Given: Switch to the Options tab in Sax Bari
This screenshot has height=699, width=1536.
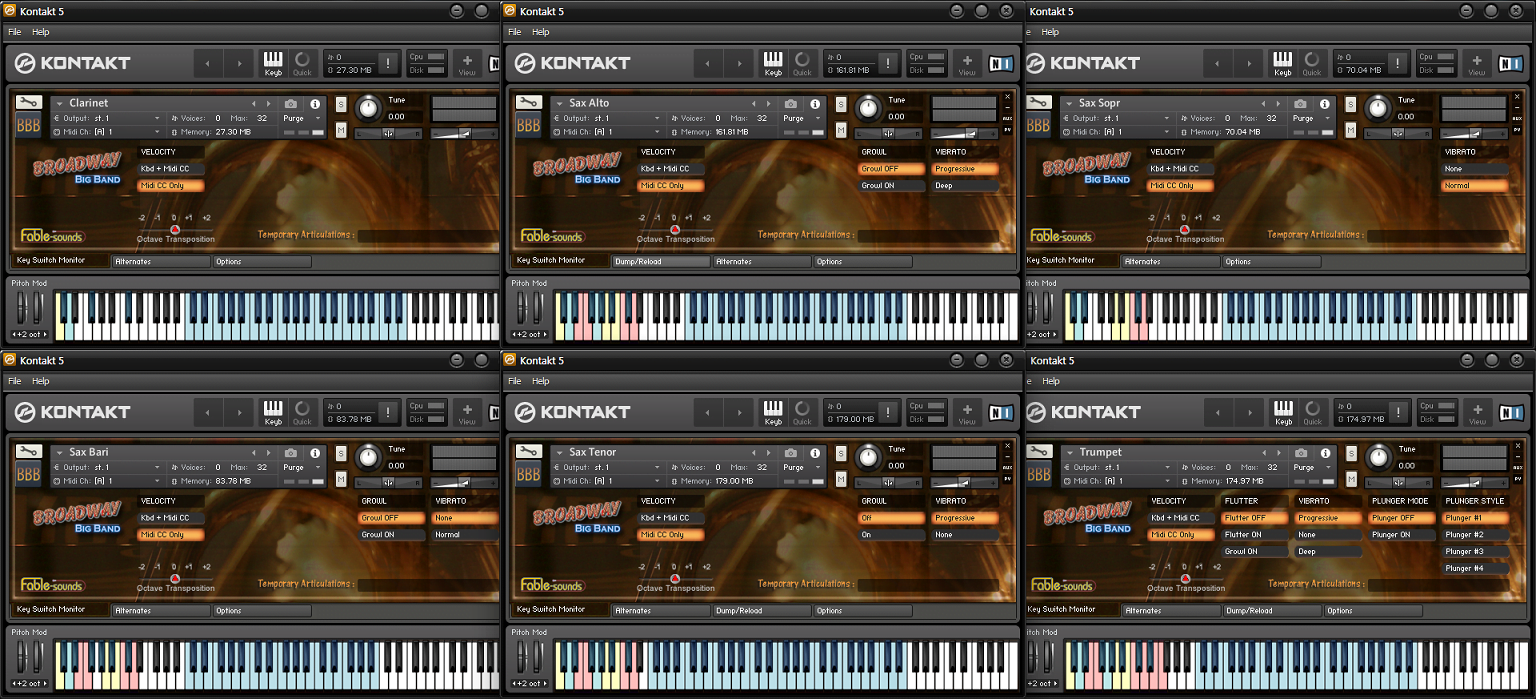Looking at the screenshot, I should [262, 611].
